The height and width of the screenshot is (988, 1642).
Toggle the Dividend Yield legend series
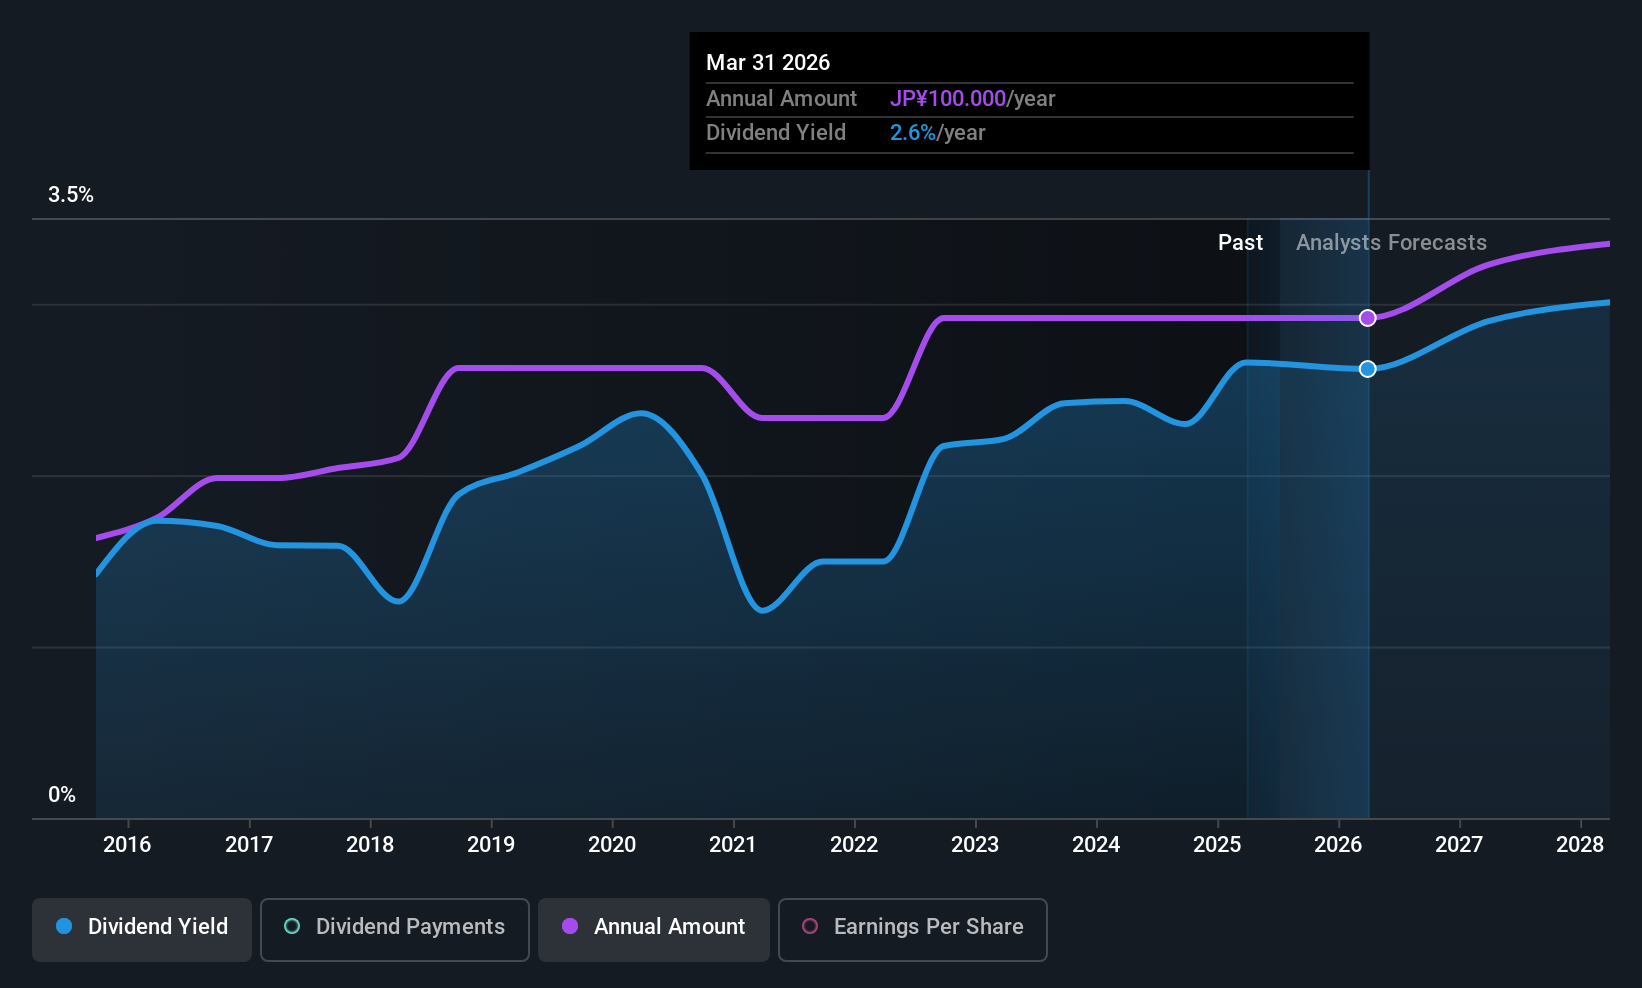pyautogui.click(x=142, y=930)
